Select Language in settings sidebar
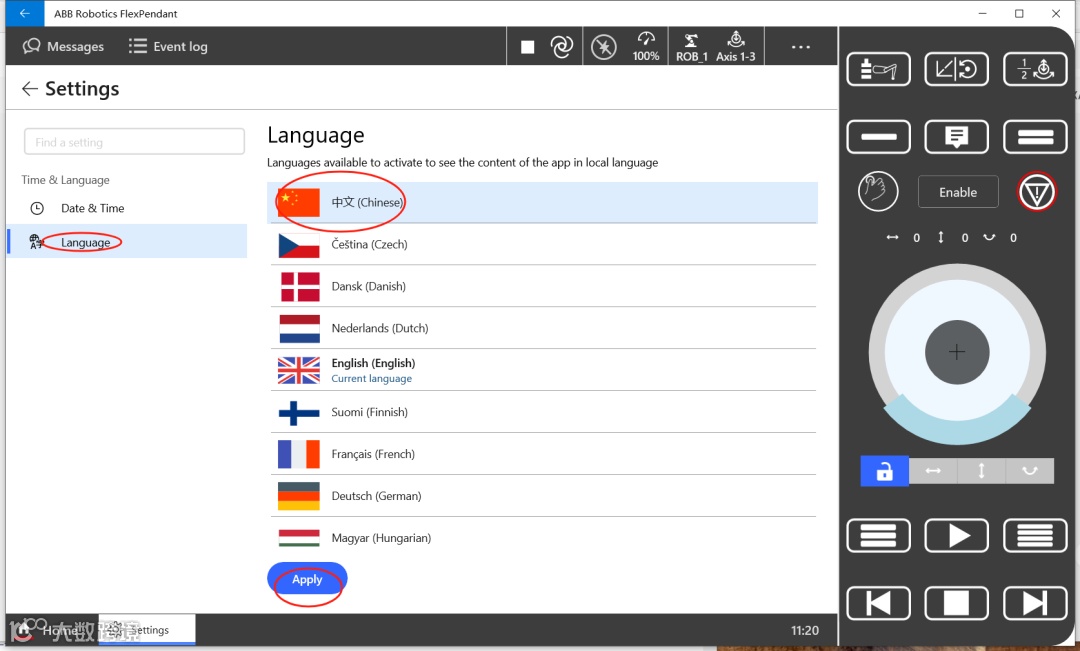This screenshot has width=1080, height=651. coord(127,242)
